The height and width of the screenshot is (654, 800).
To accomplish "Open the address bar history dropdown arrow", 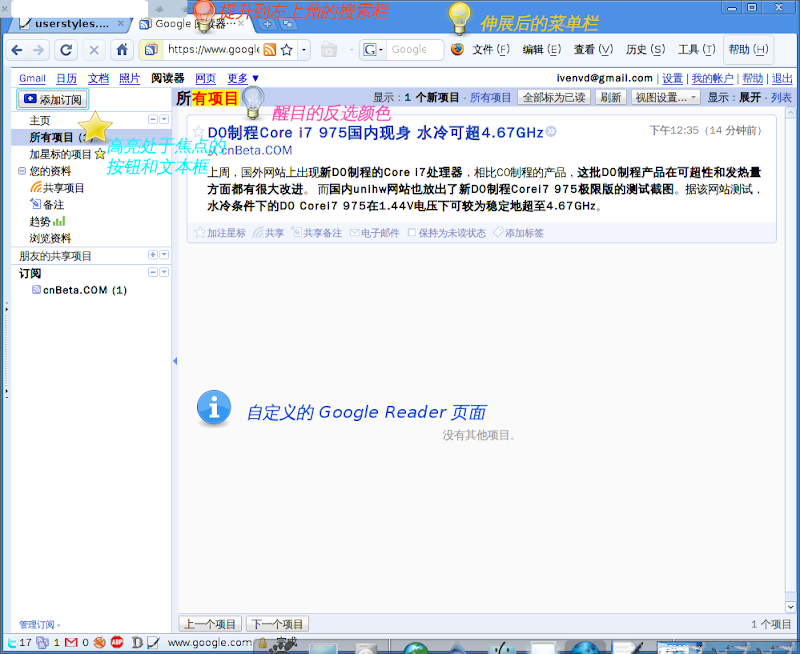I will click(304, 50).
